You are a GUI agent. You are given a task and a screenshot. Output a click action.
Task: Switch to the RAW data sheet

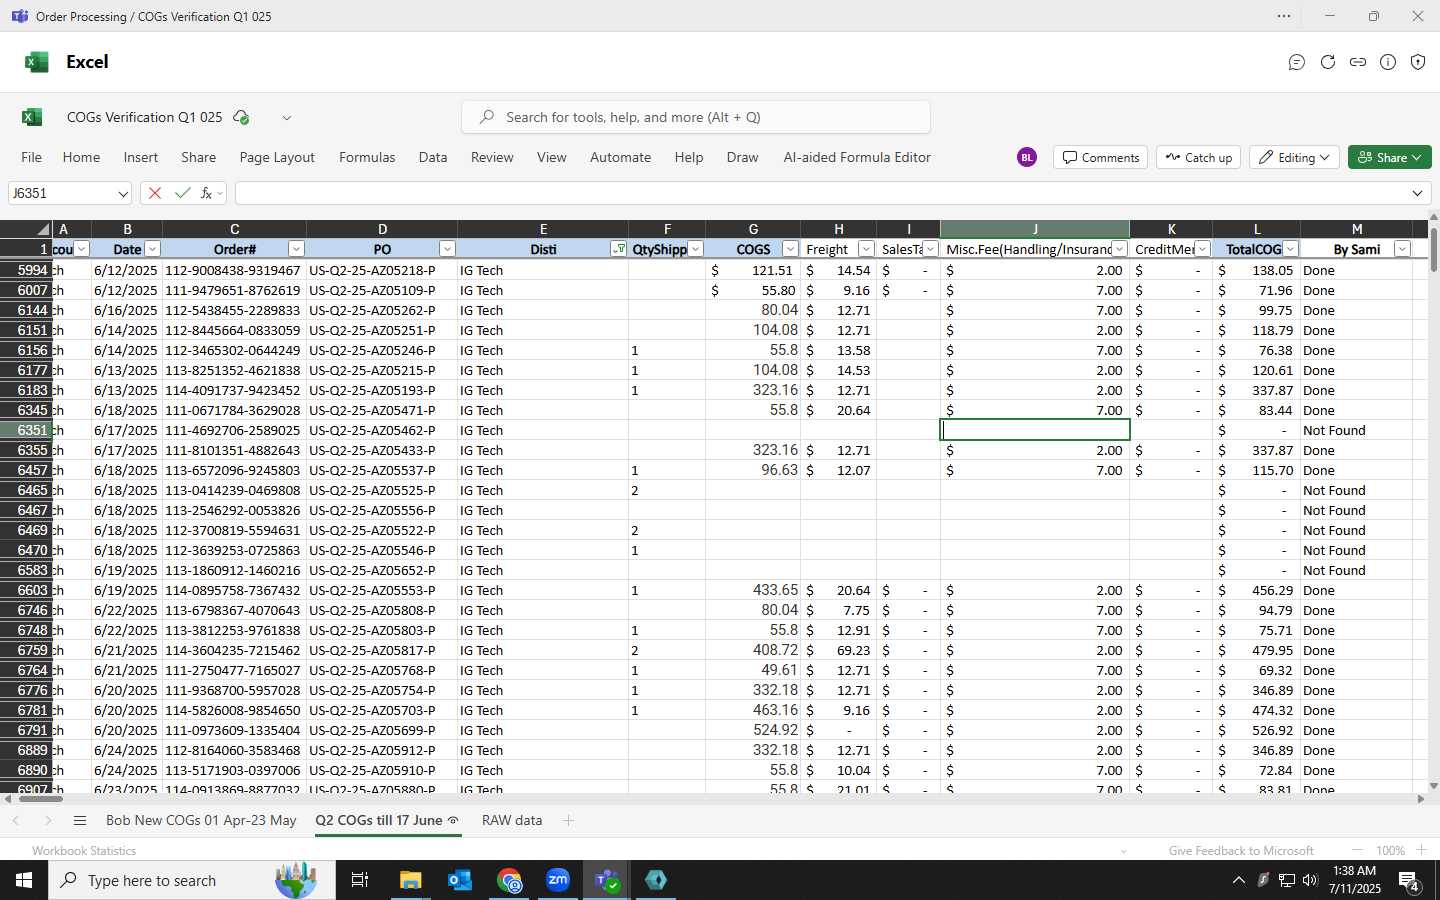point(512,820)
